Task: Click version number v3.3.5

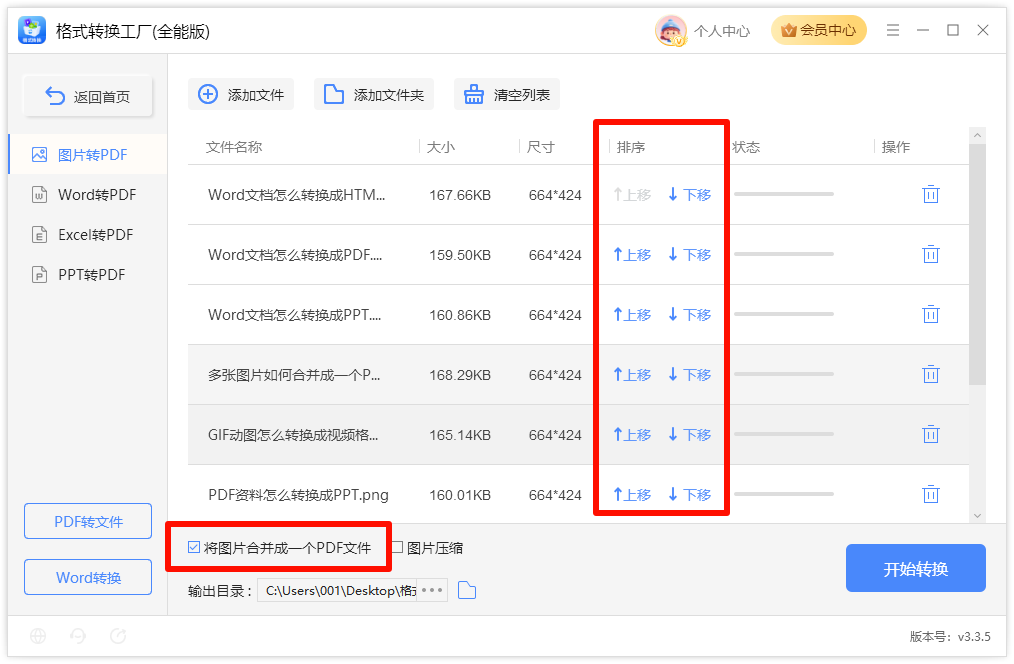Action: coord(974,636)
